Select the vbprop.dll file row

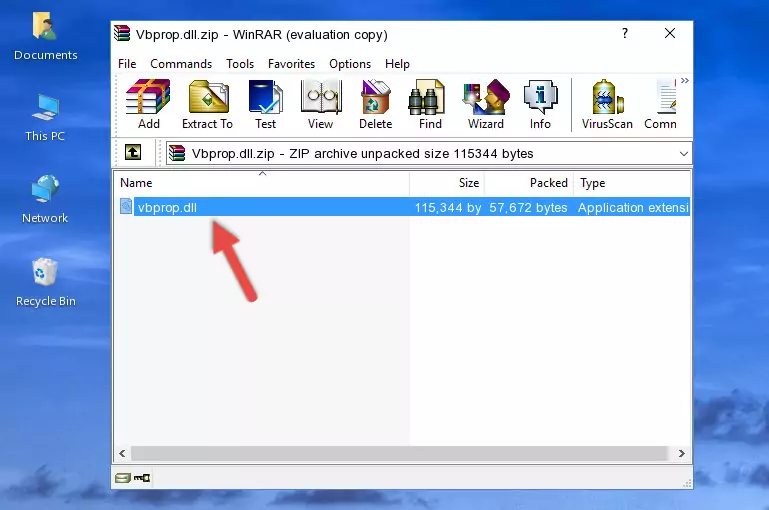point(403,207)
